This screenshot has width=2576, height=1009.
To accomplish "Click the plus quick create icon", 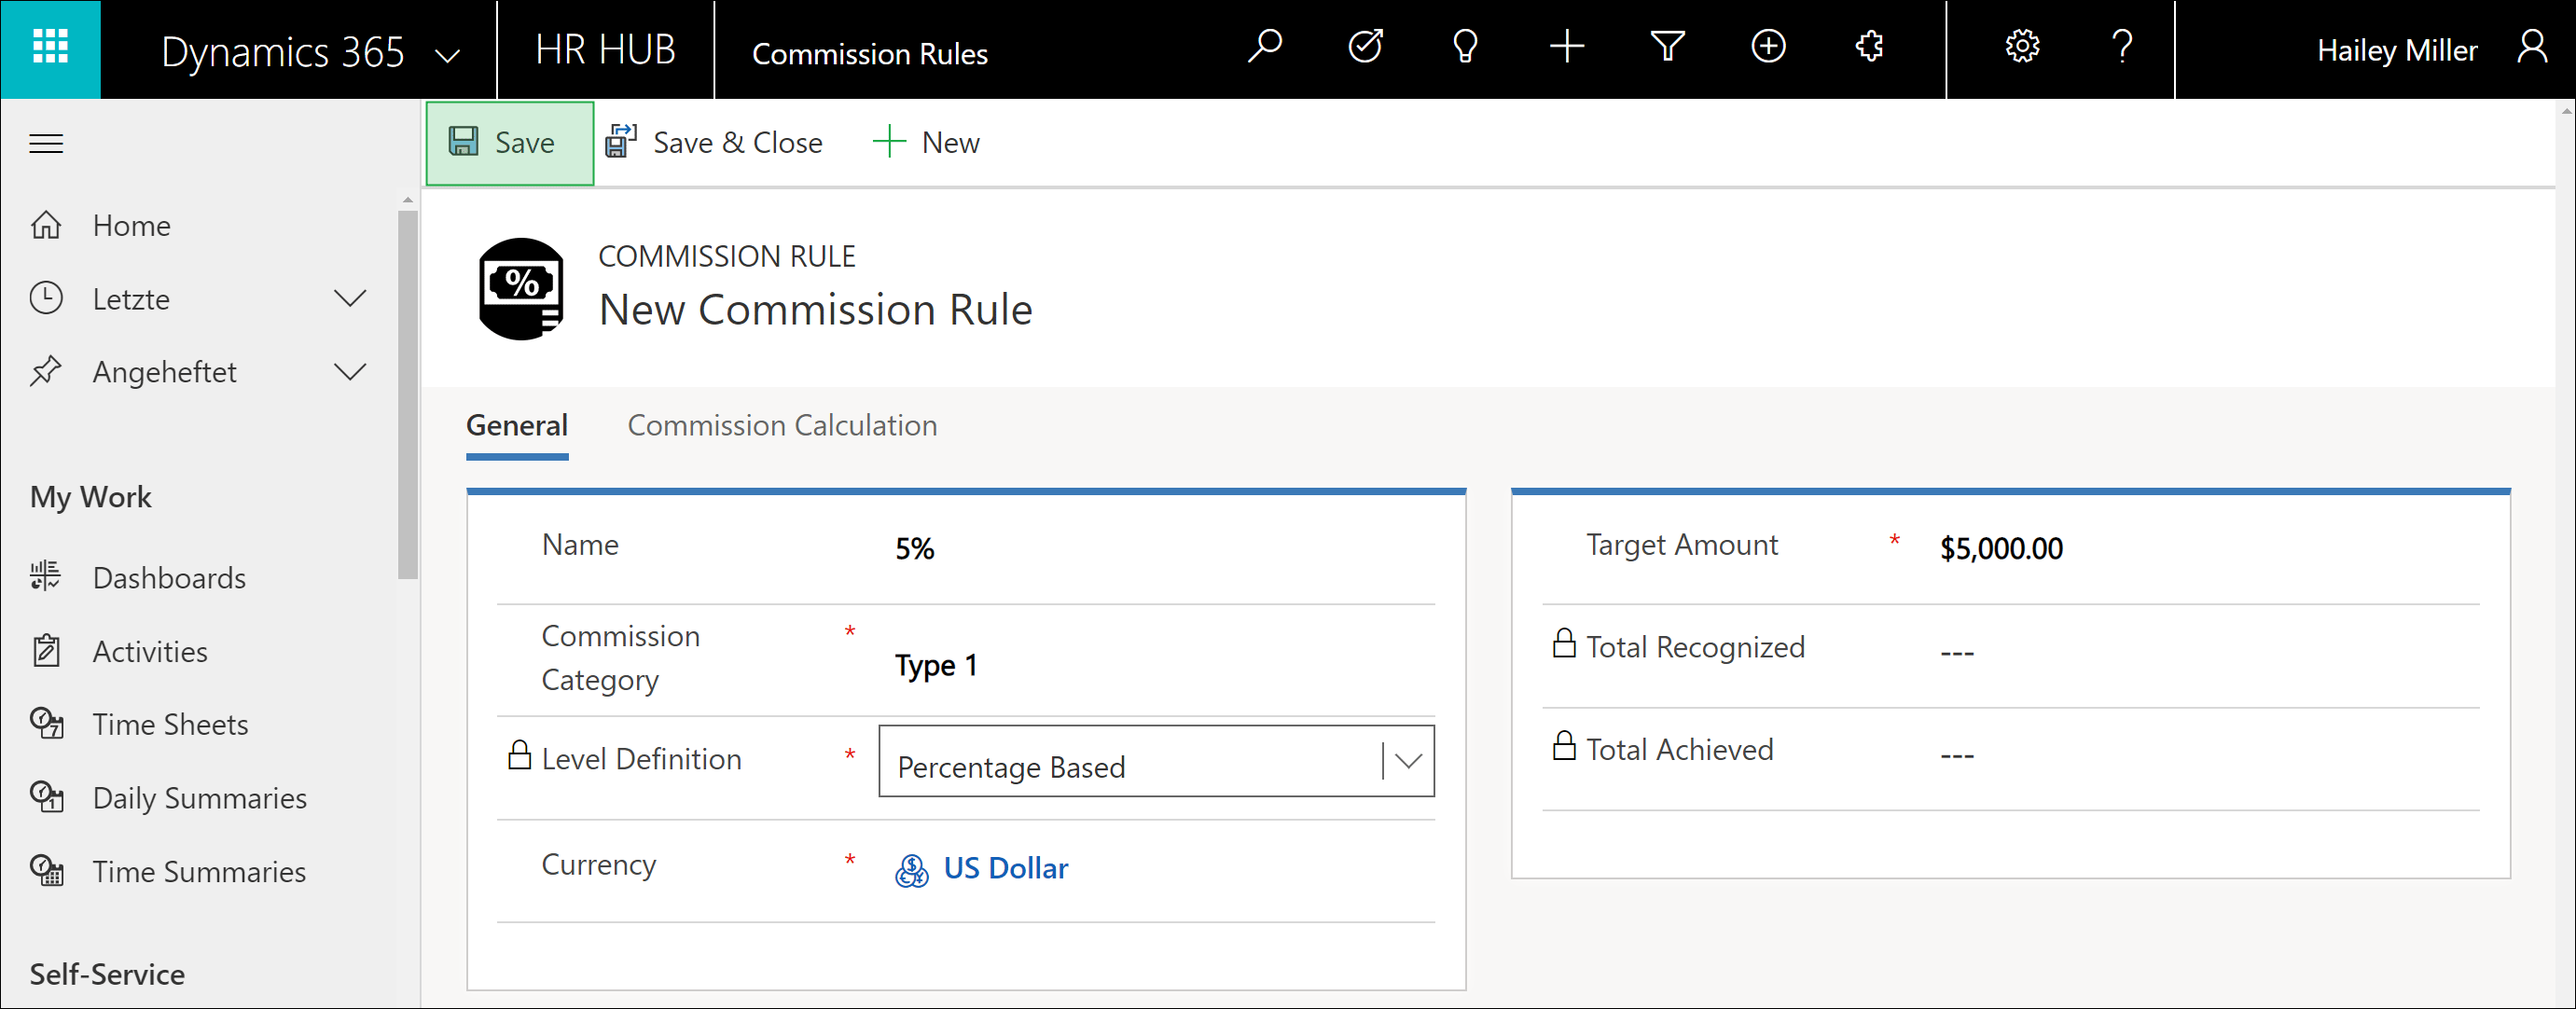I will coord(1567,47).
